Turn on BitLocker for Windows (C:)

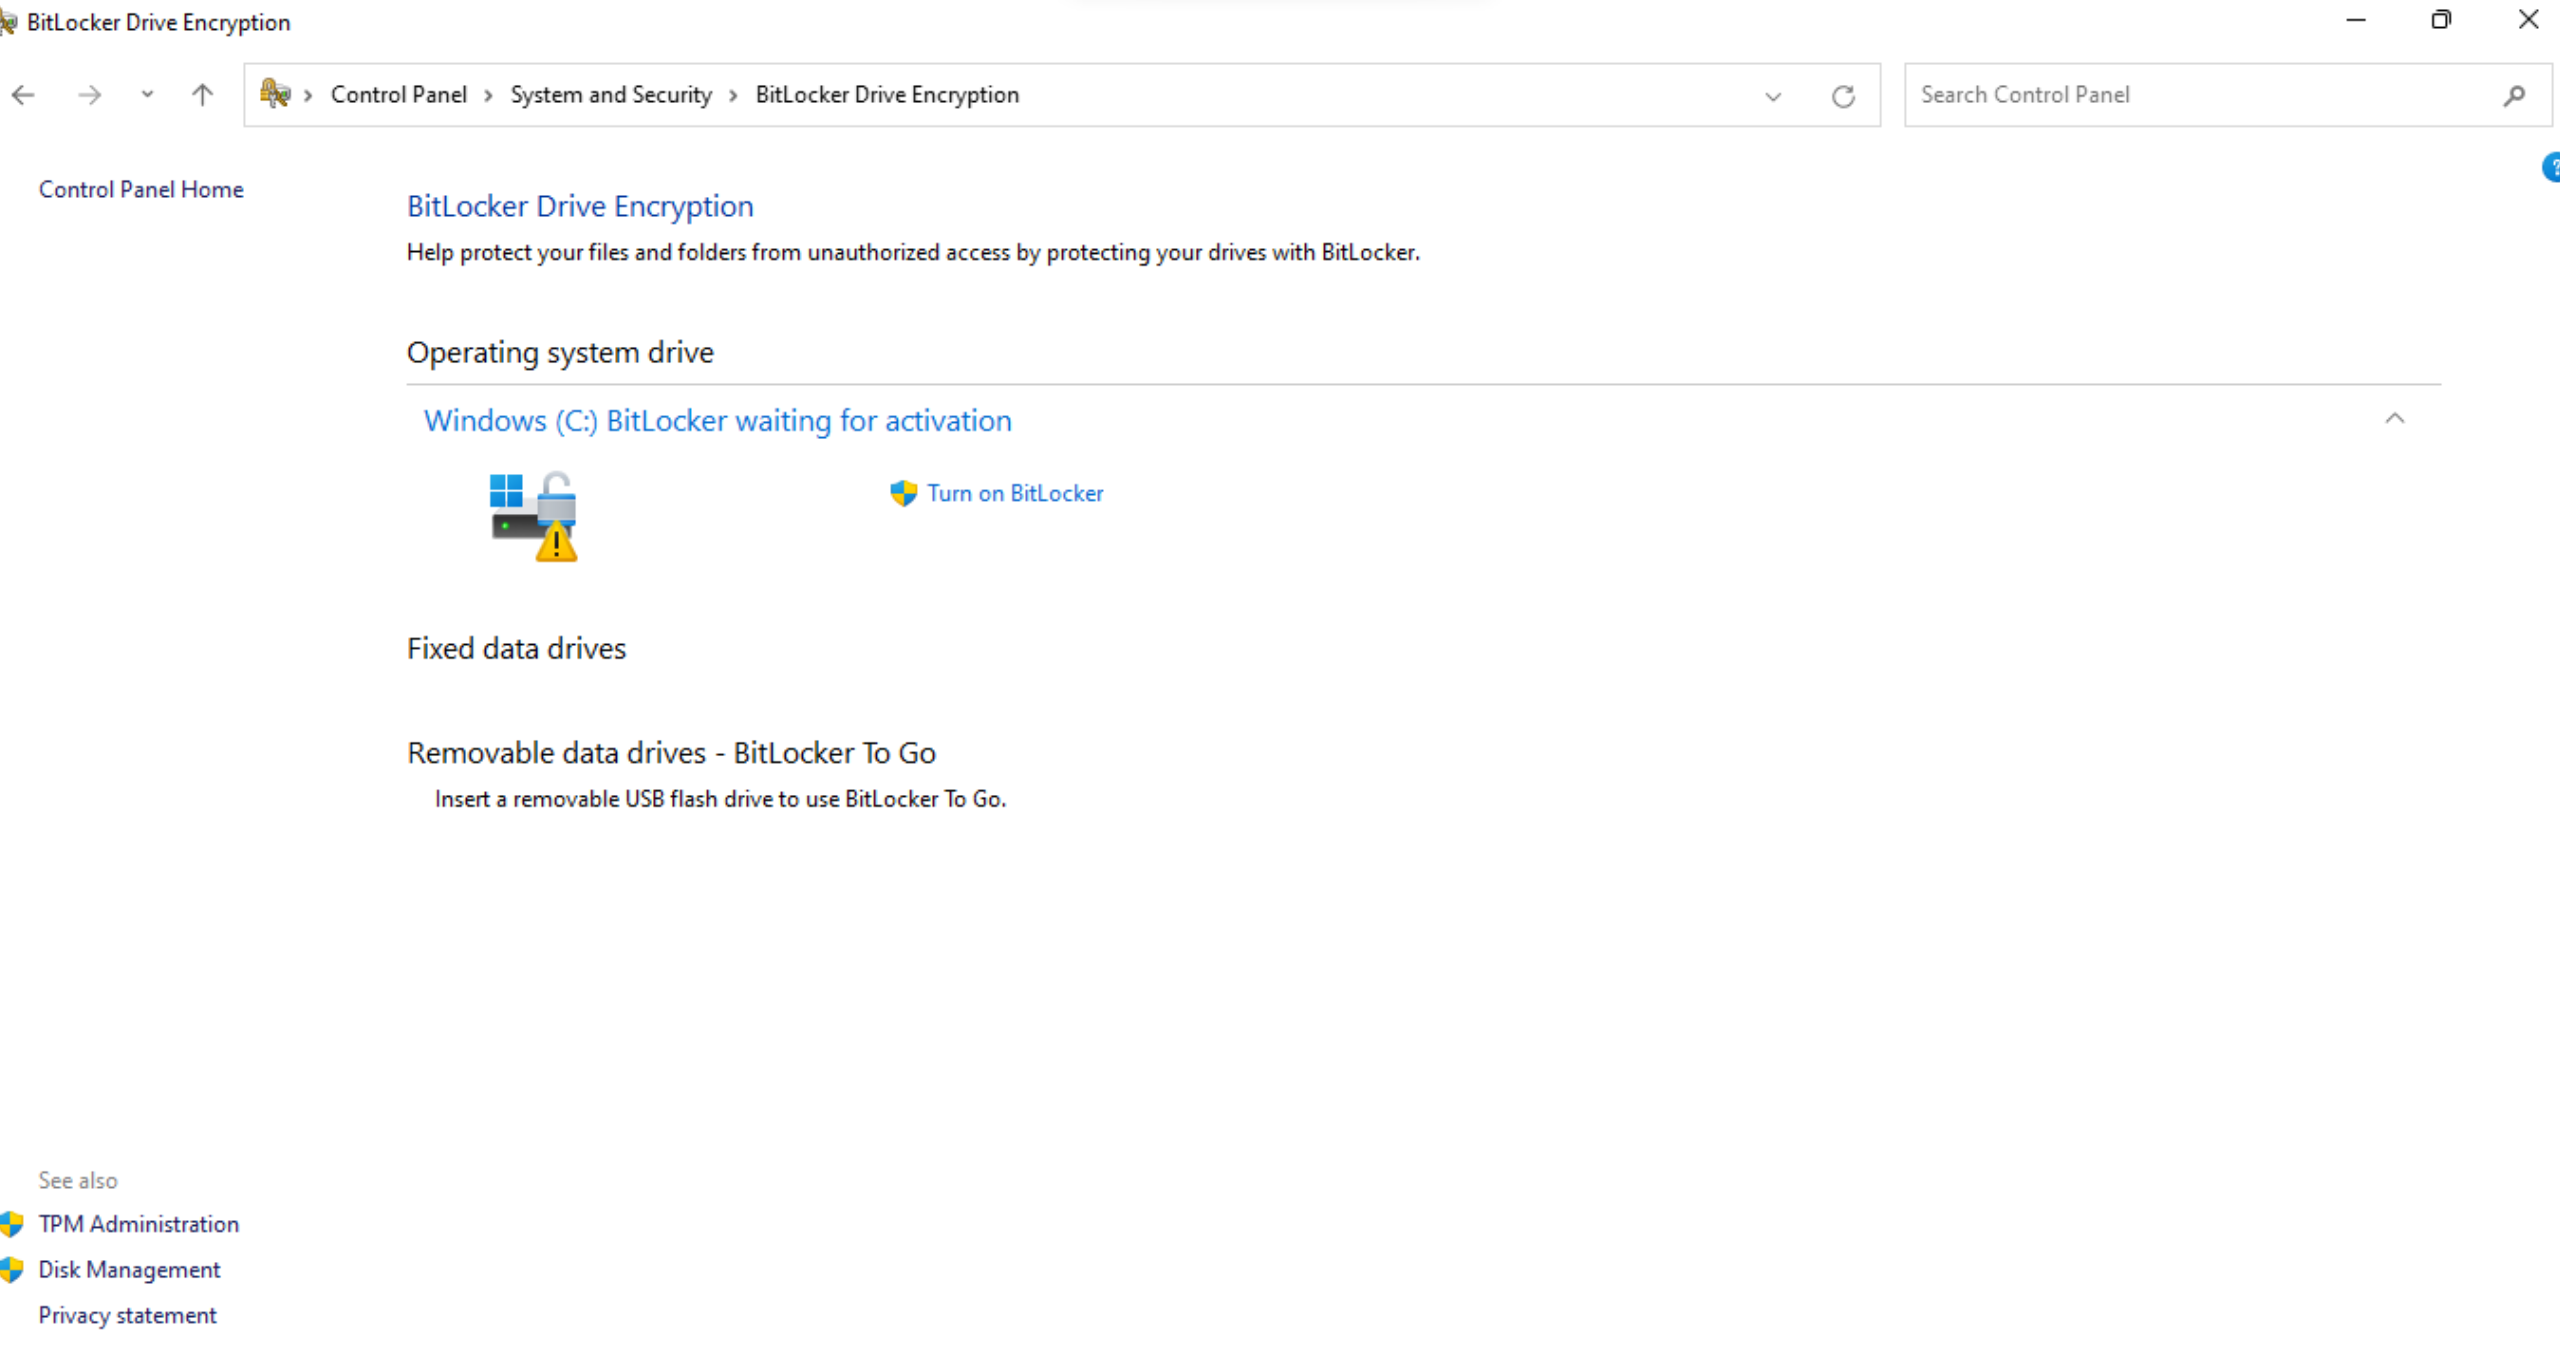1015,493
